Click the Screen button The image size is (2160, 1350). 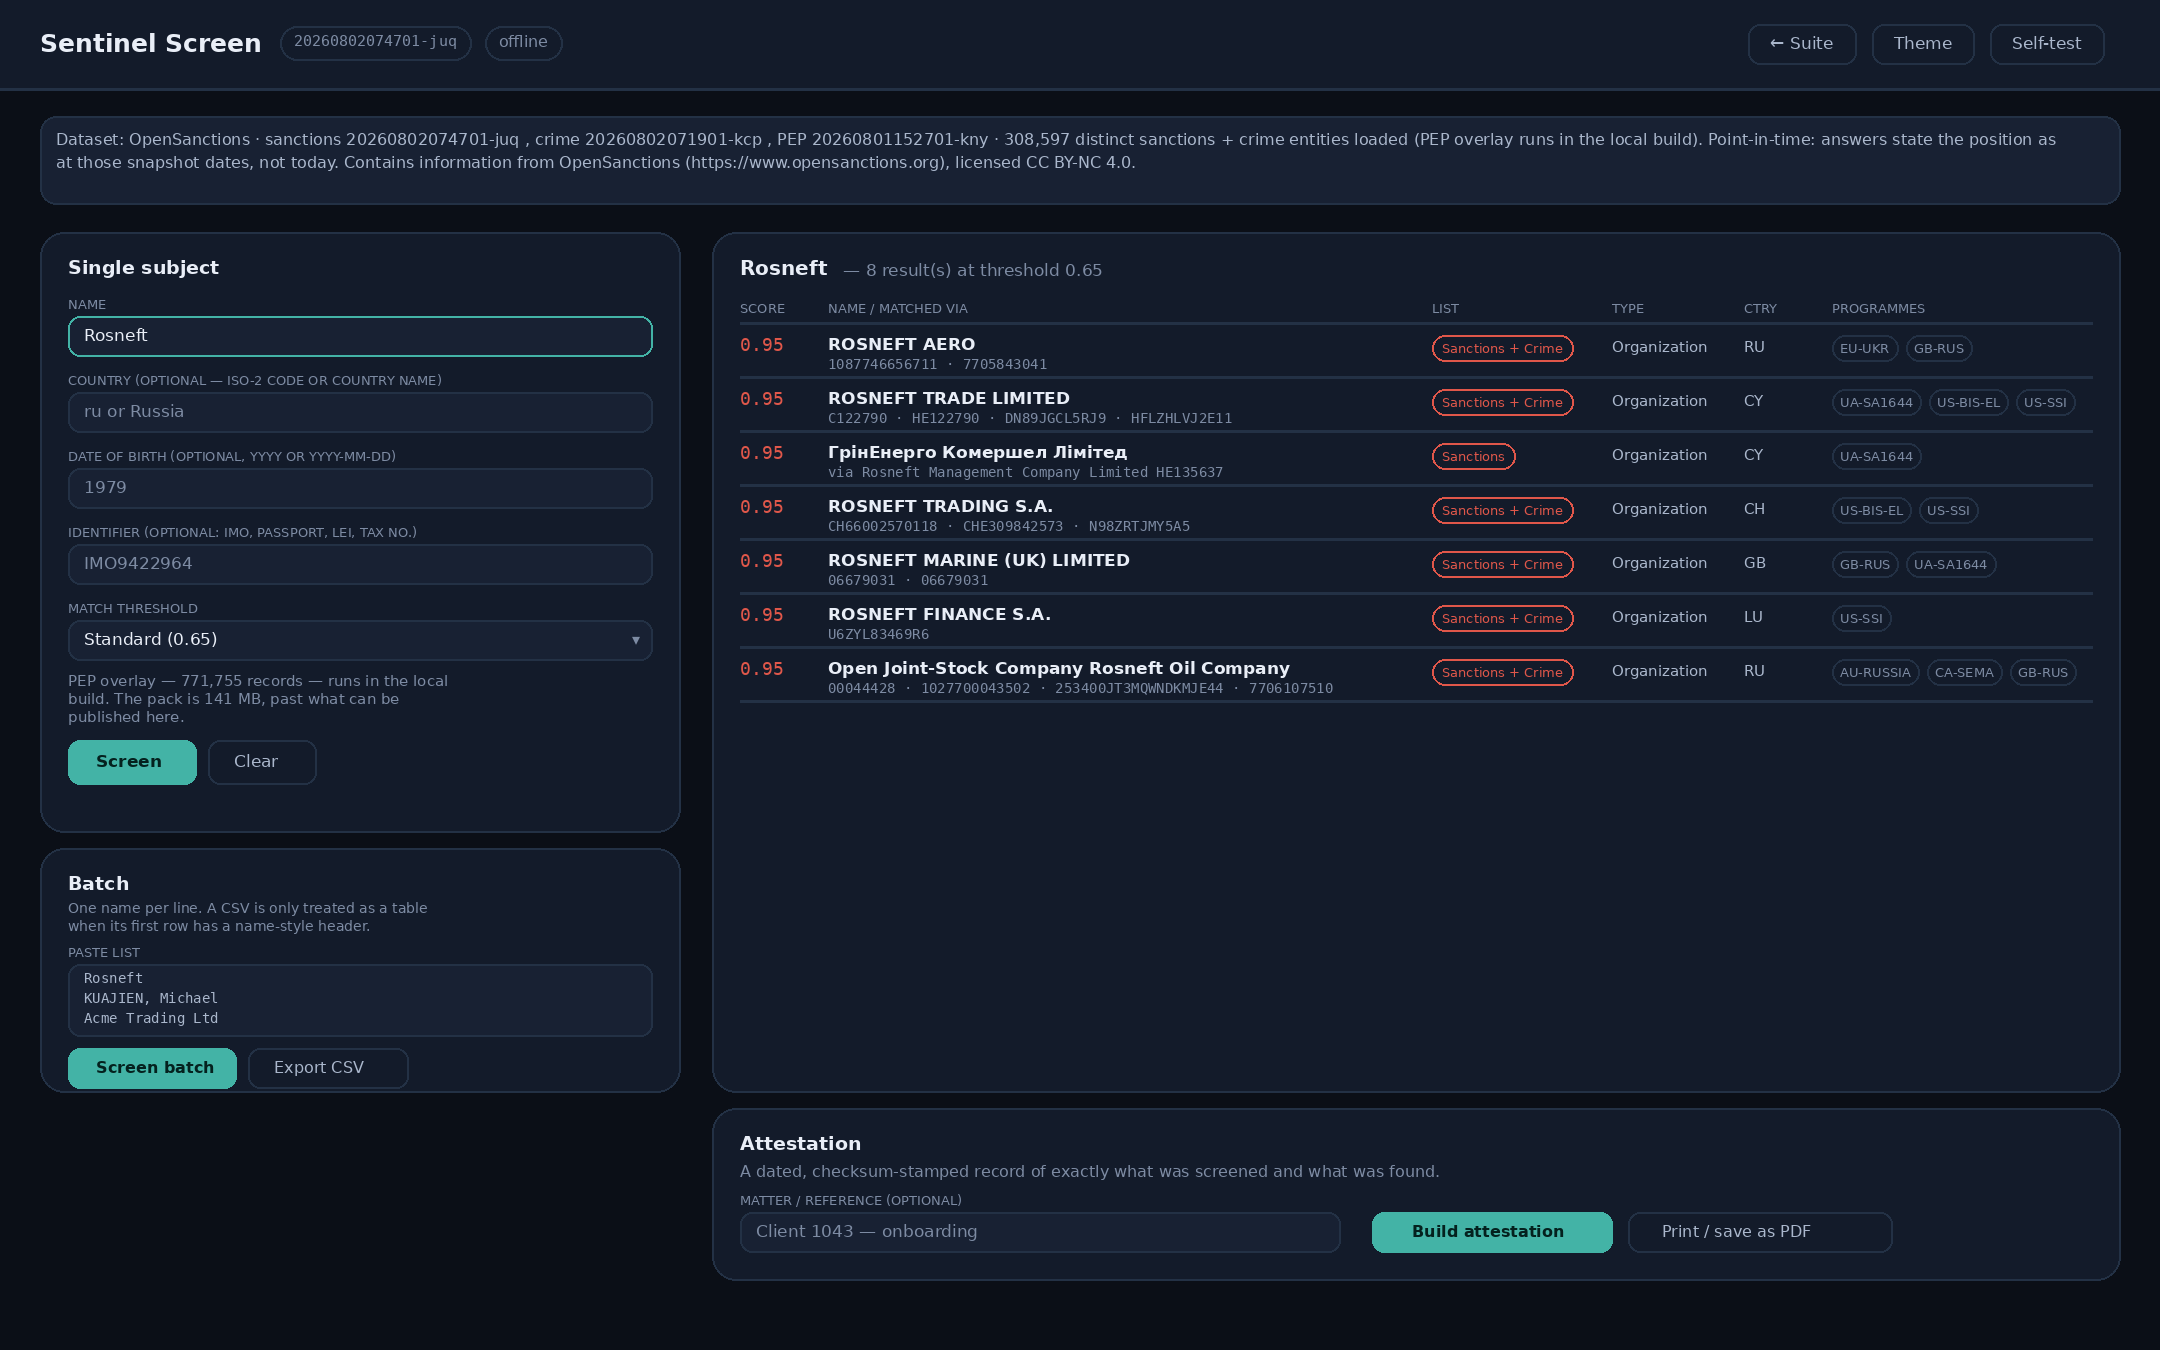pos(132,762)
